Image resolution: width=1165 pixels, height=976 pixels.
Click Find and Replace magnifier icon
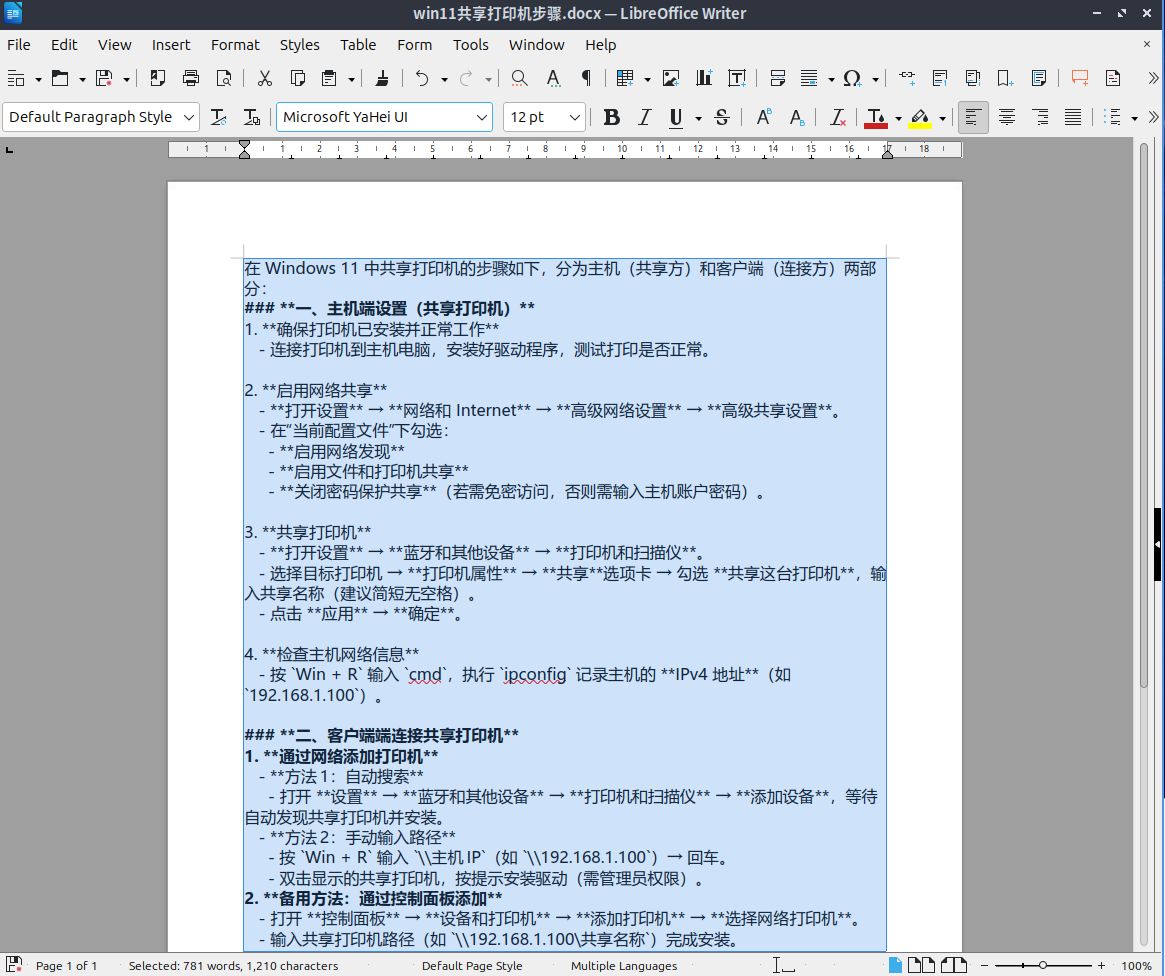click(x=519, y=78)
